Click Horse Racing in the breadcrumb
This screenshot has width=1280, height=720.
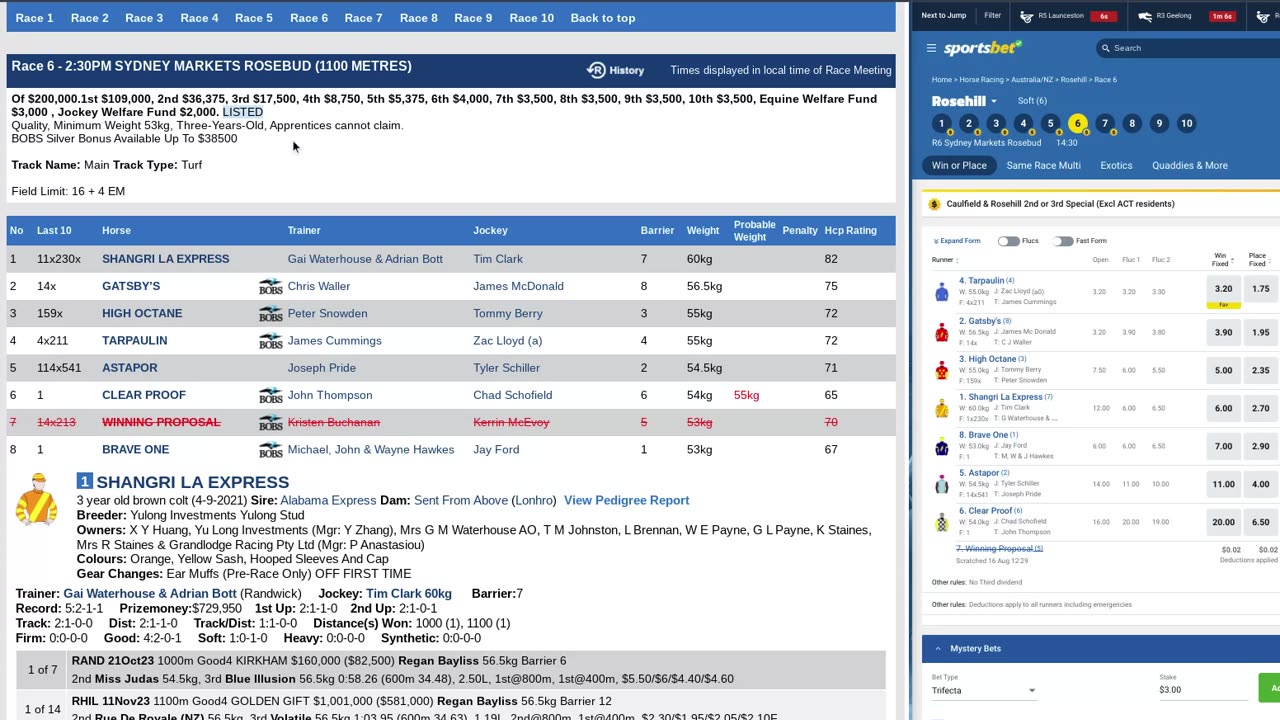tap(981, 80)
